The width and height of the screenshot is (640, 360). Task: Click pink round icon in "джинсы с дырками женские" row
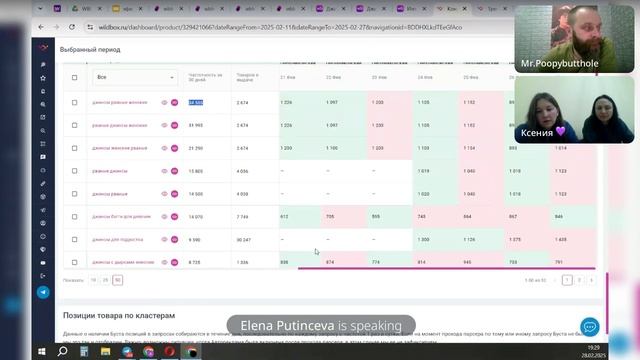click(x=174, y=262)
